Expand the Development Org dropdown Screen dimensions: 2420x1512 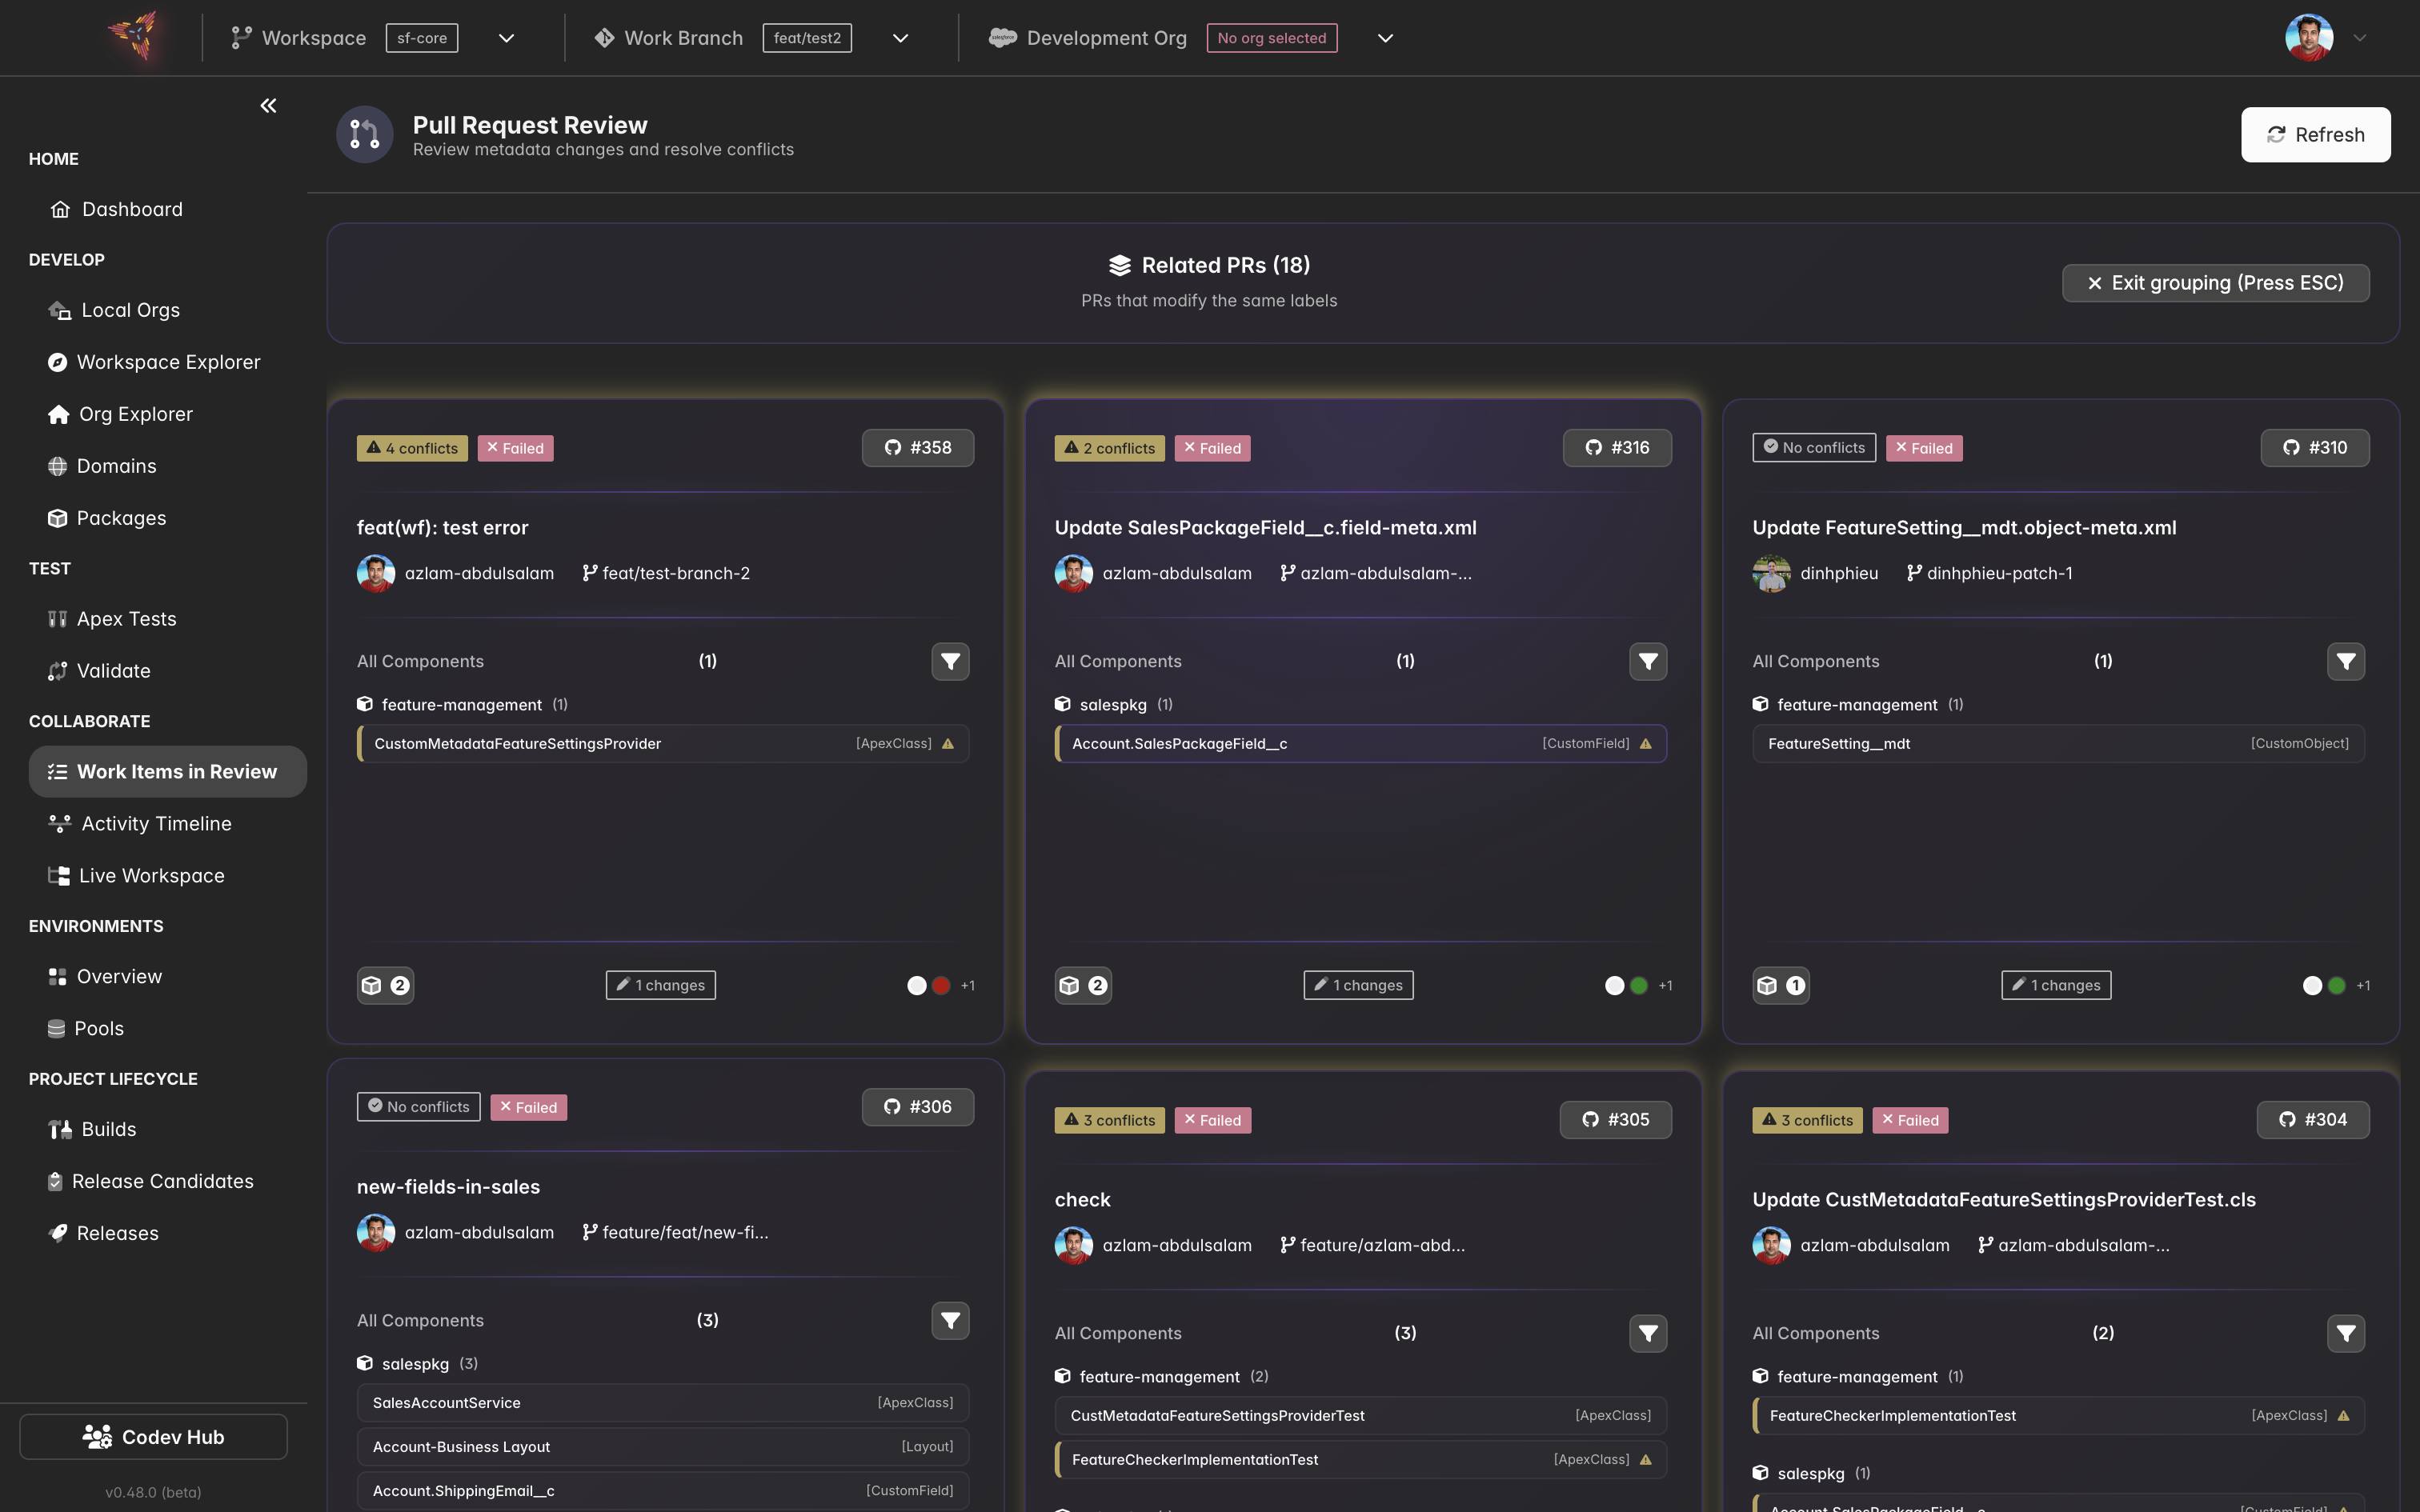pos(1385,38)
